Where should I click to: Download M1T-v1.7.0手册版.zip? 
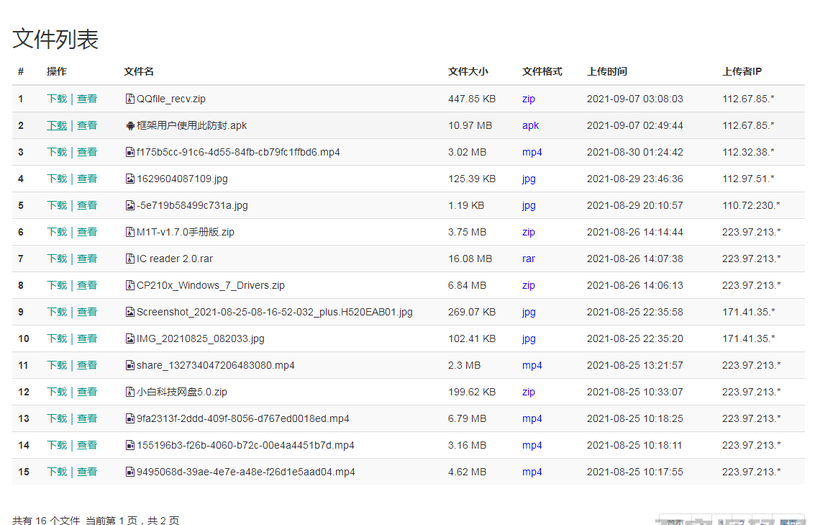click(x=56, y=232)
